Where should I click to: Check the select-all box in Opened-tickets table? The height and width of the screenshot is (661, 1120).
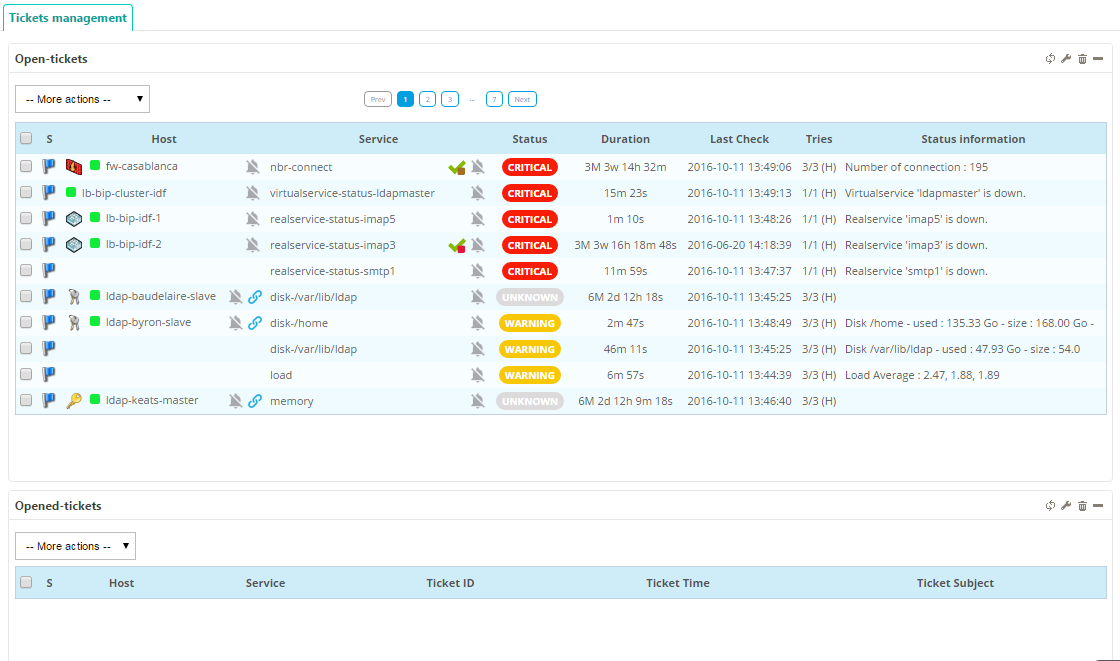(26, 583)
